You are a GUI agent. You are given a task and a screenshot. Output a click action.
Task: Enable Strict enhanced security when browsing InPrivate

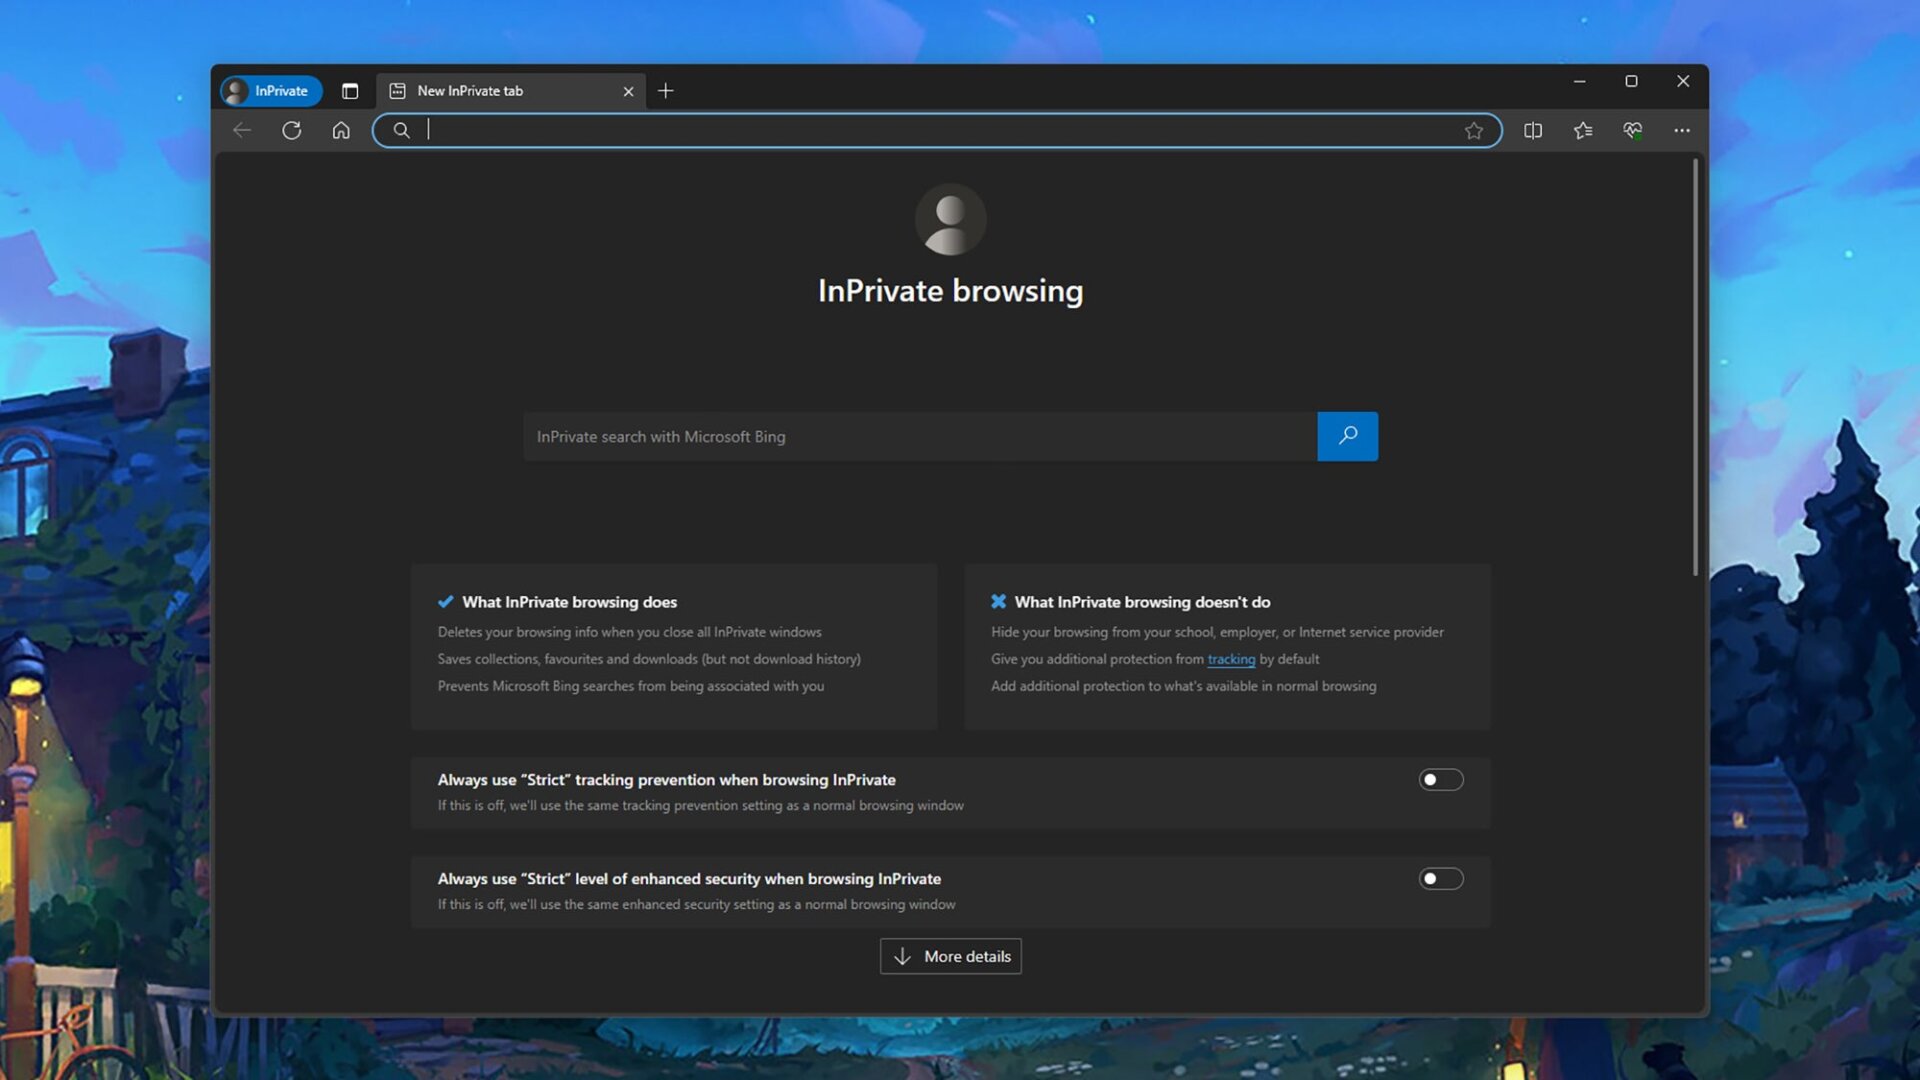pos(1440,878)
